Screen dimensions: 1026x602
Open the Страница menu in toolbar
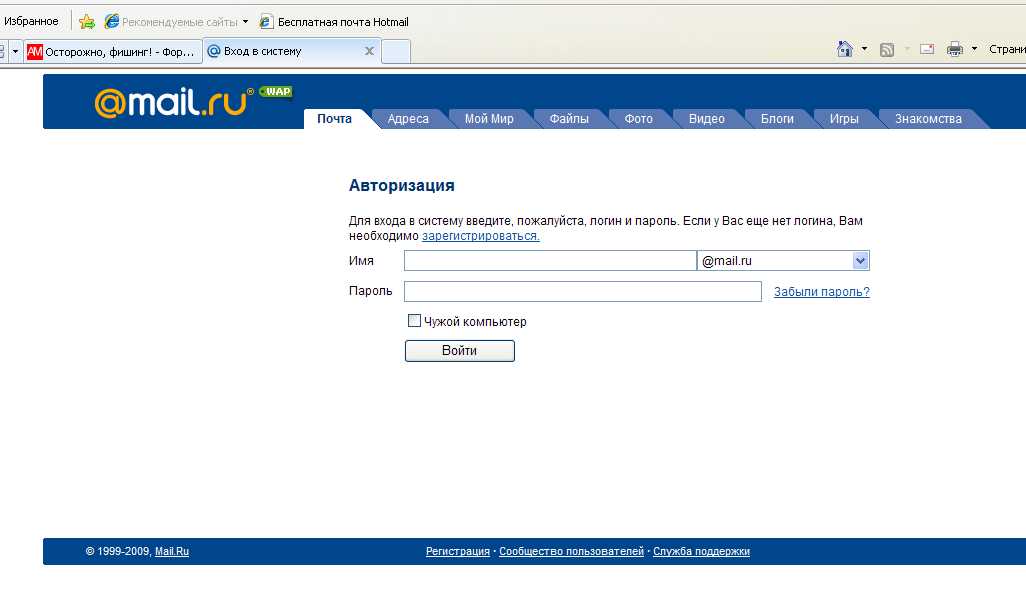coord(1007,49)
